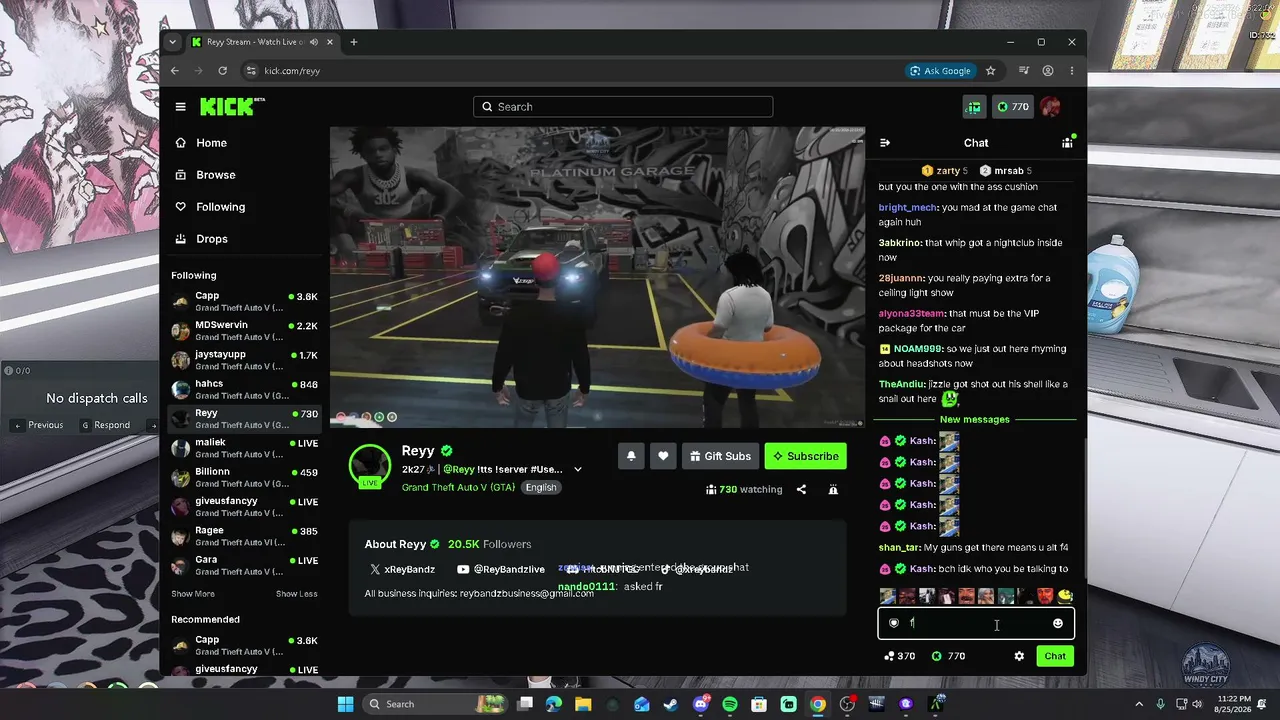Open File Explorer from the taskbar
The width and height of the screenshot is (1280, 720).
coord(583,704)
